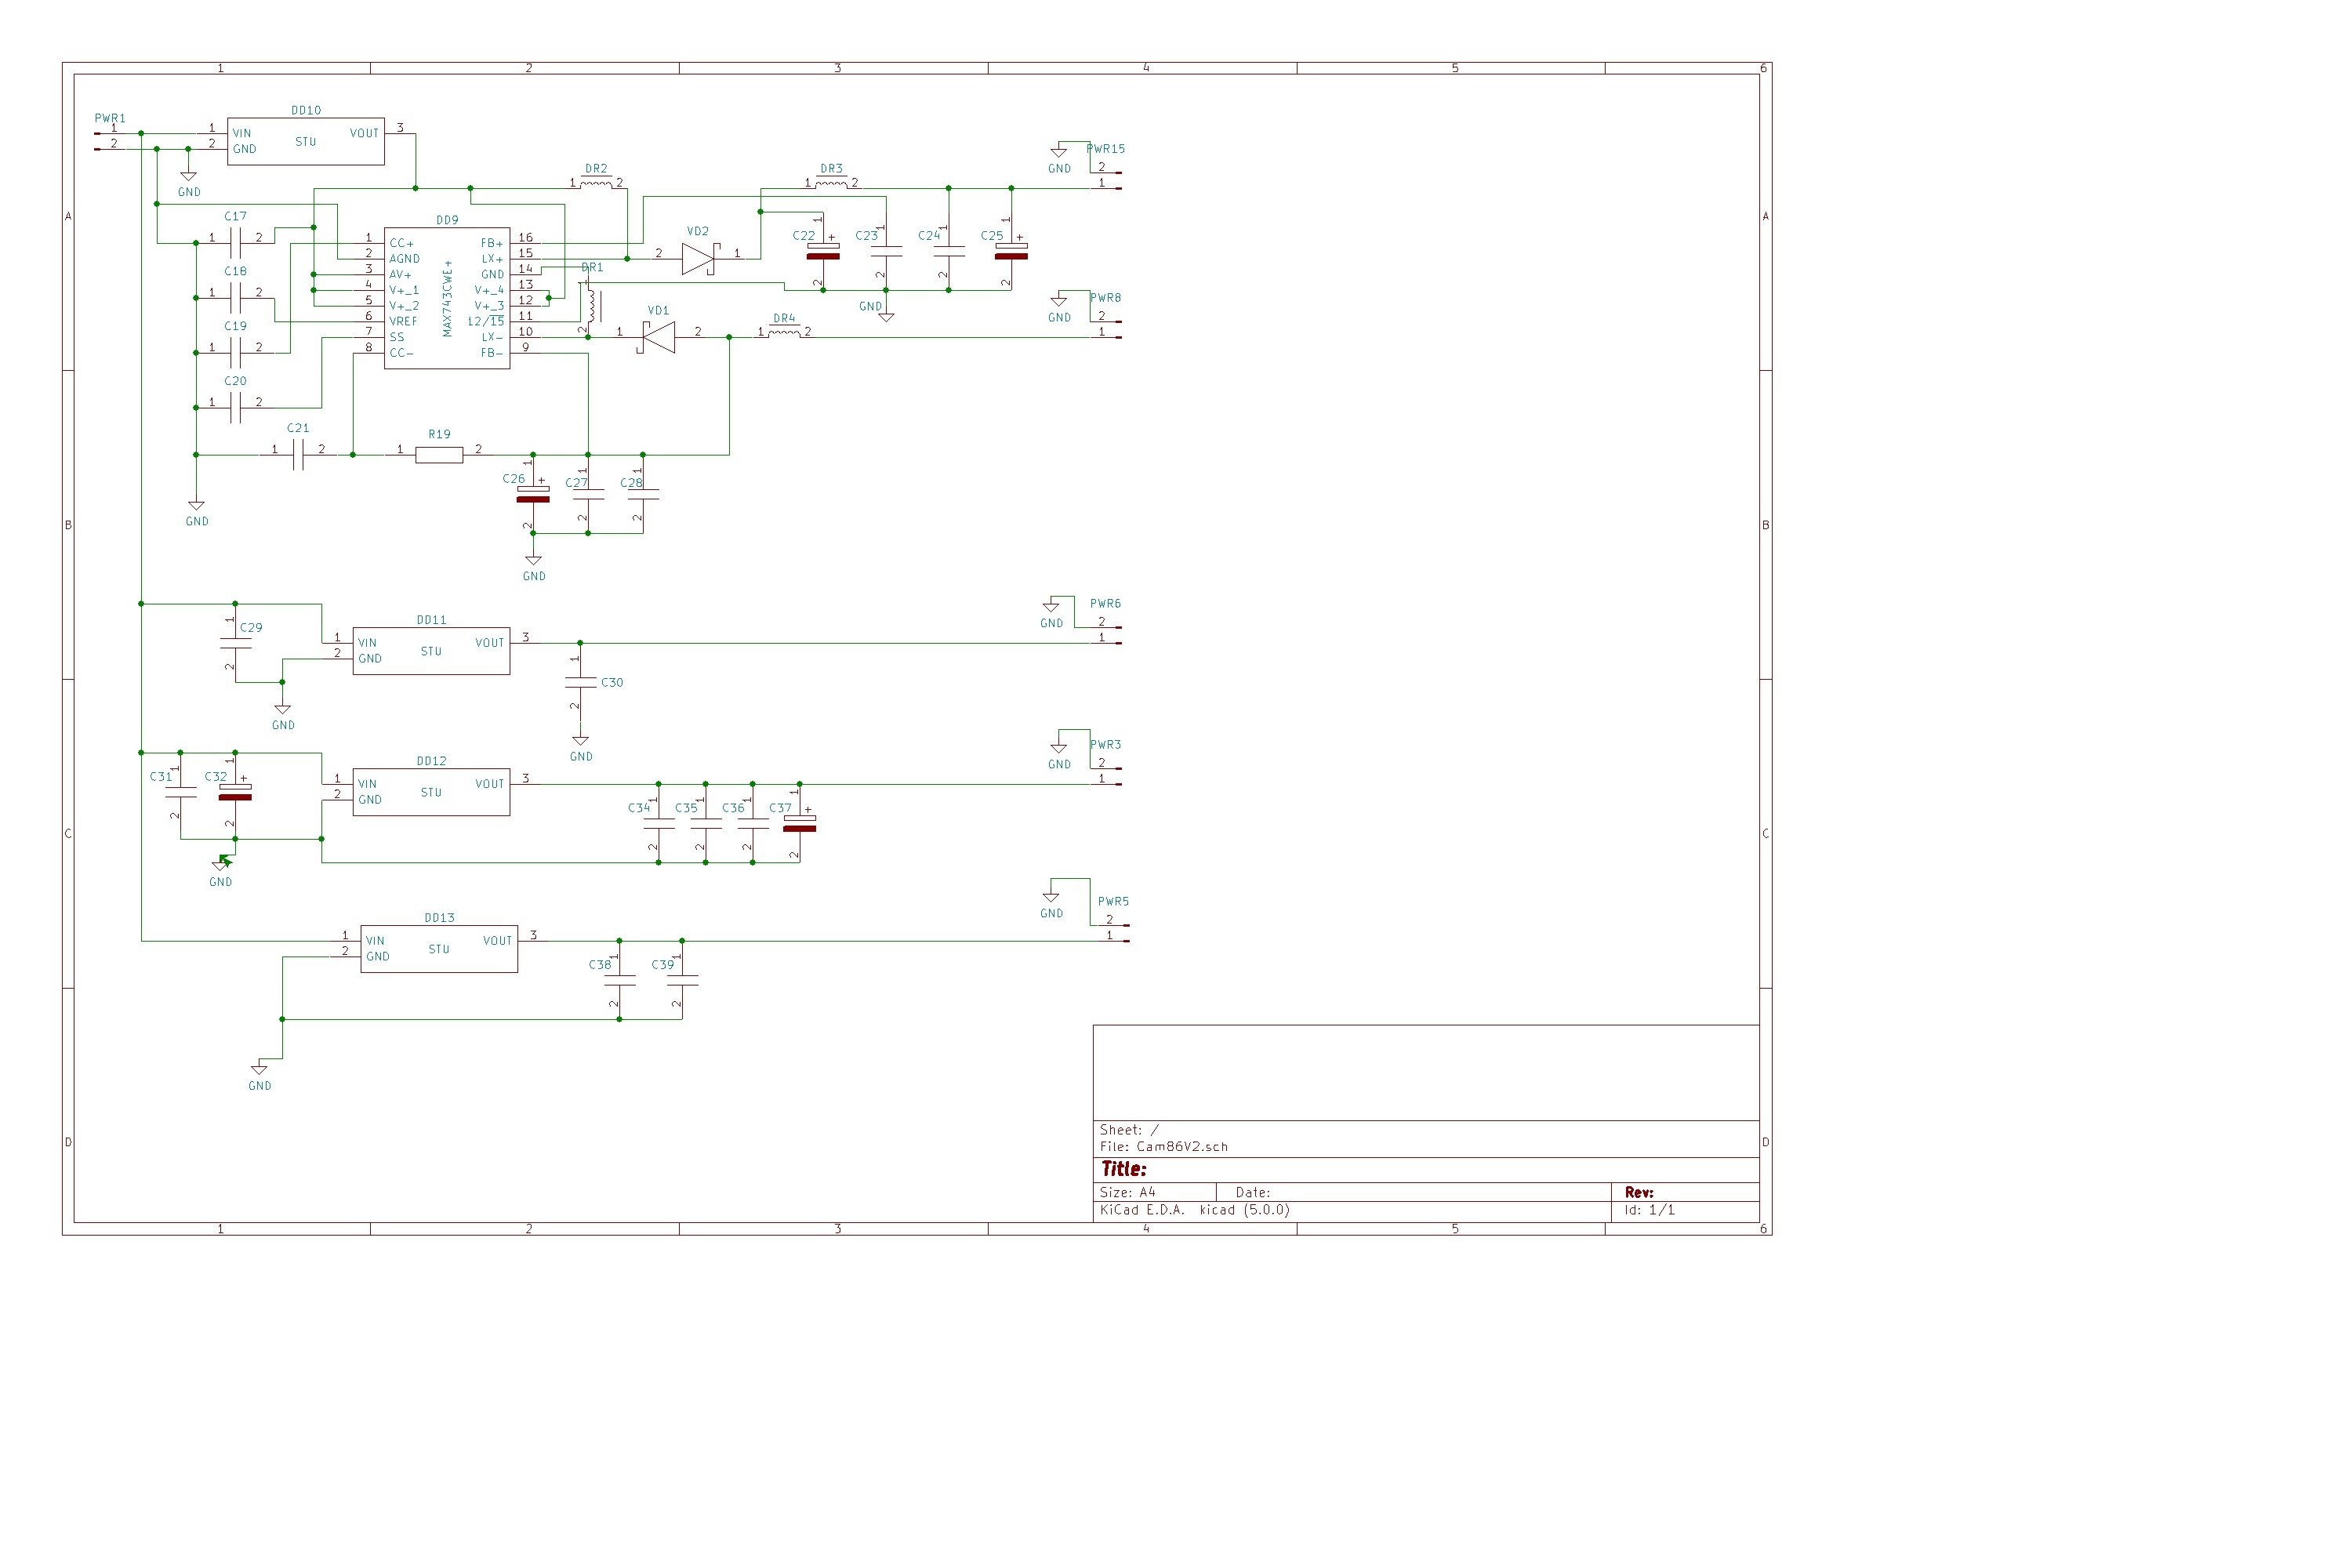Click the DD13 STU regulator
The width and height of the screenshot is (2352, 1568).
click(x=439, y=948)
